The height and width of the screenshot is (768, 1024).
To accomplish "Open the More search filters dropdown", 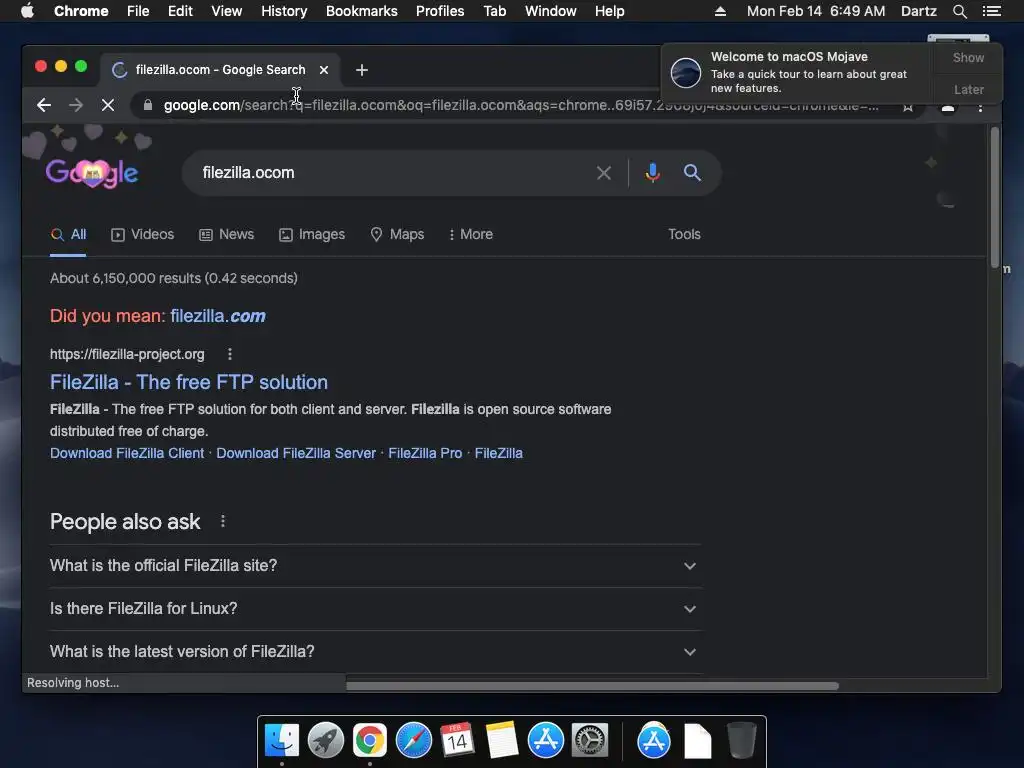I will 471,234.
